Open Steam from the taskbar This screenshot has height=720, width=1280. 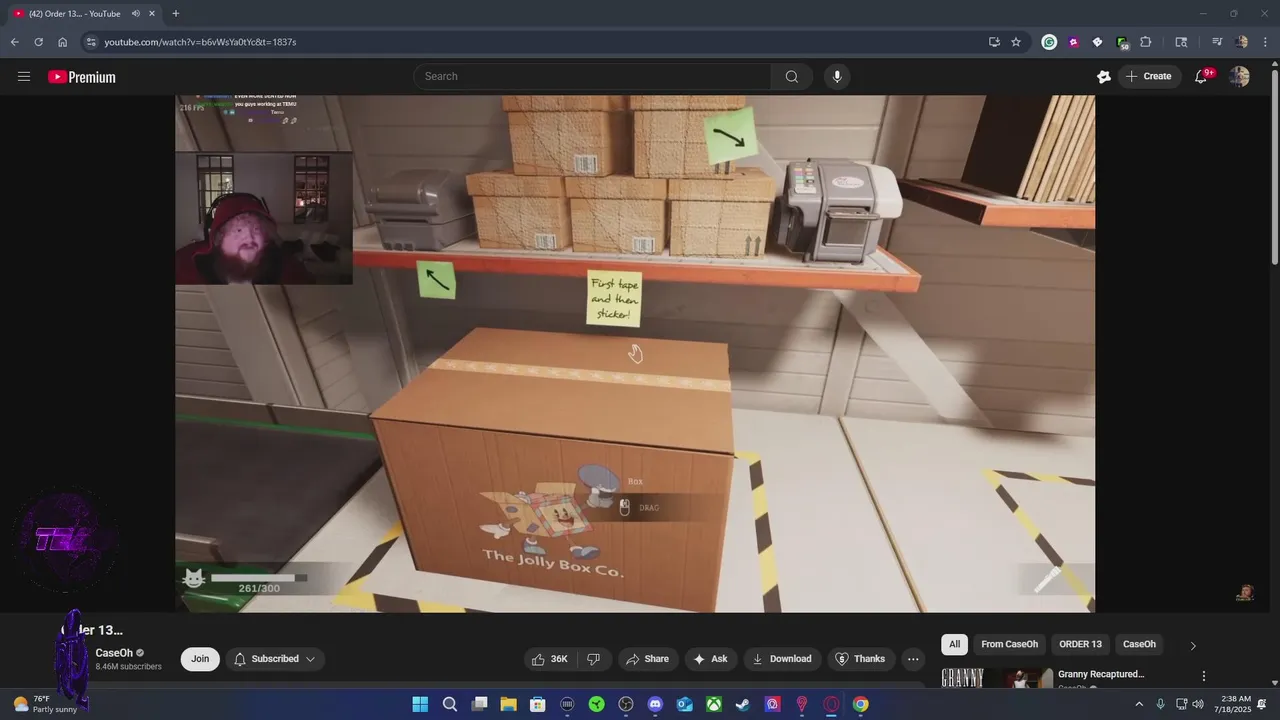tap(743, 704)
